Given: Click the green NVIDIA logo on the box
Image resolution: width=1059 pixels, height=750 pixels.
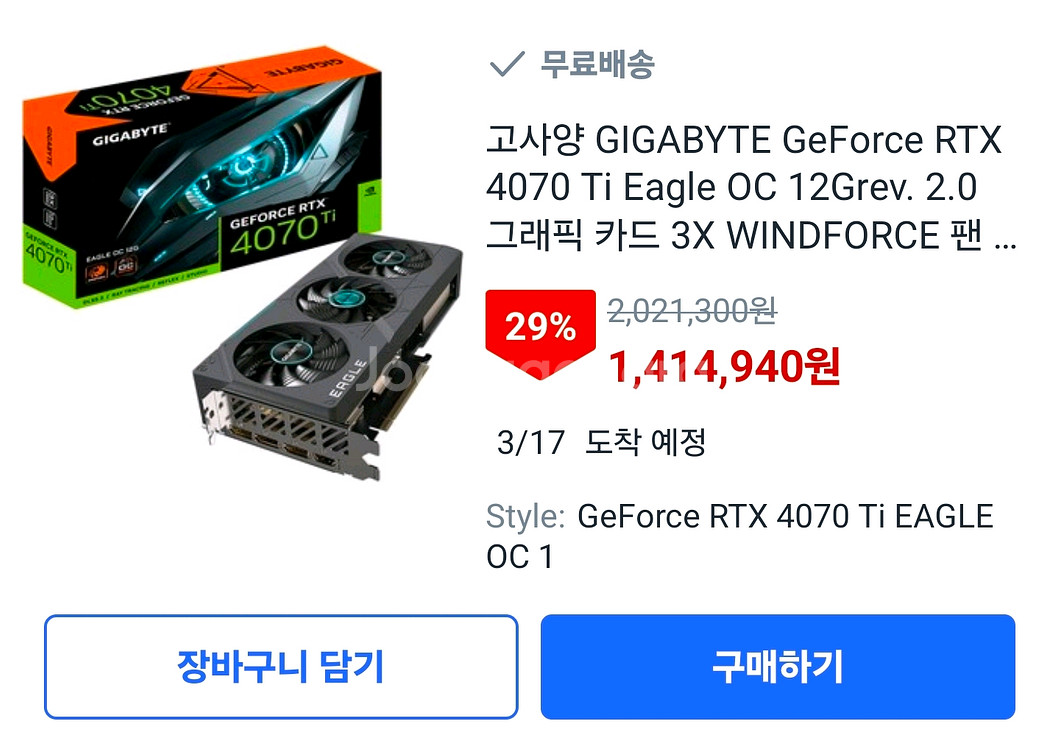Looking at the screenshot, I should pyautogui.click(x=369, y=190).
